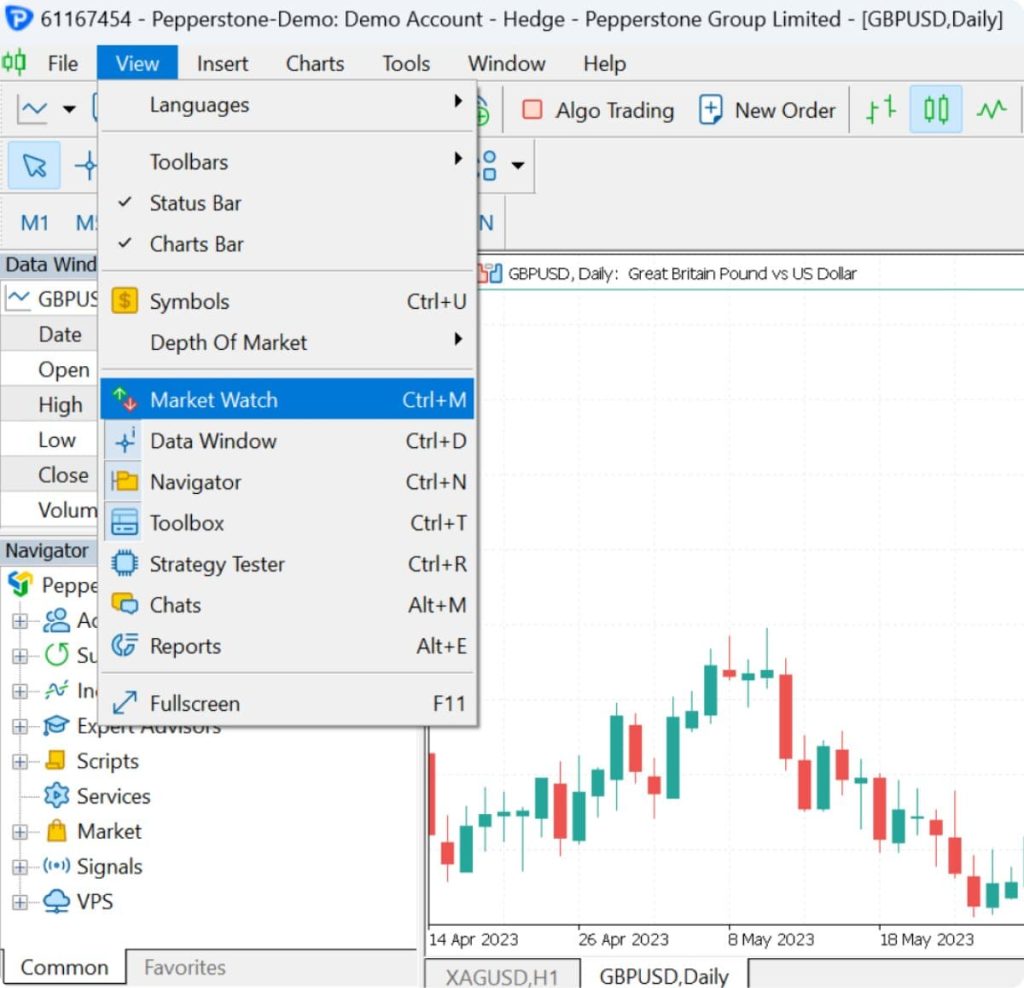Switch to the XAGUSD,H1 chart tab

pos(502,977)
